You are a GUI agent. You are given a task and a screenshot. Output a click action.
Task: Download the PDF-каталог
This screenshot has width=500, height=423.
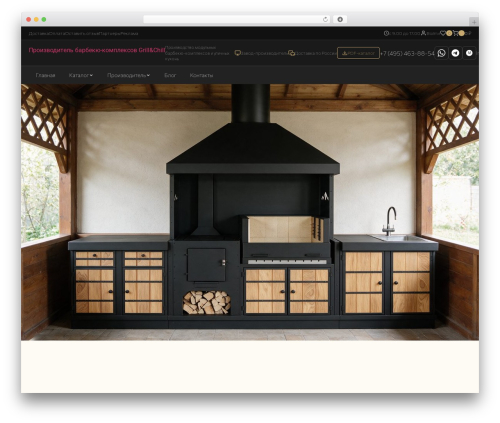(358, 53)
